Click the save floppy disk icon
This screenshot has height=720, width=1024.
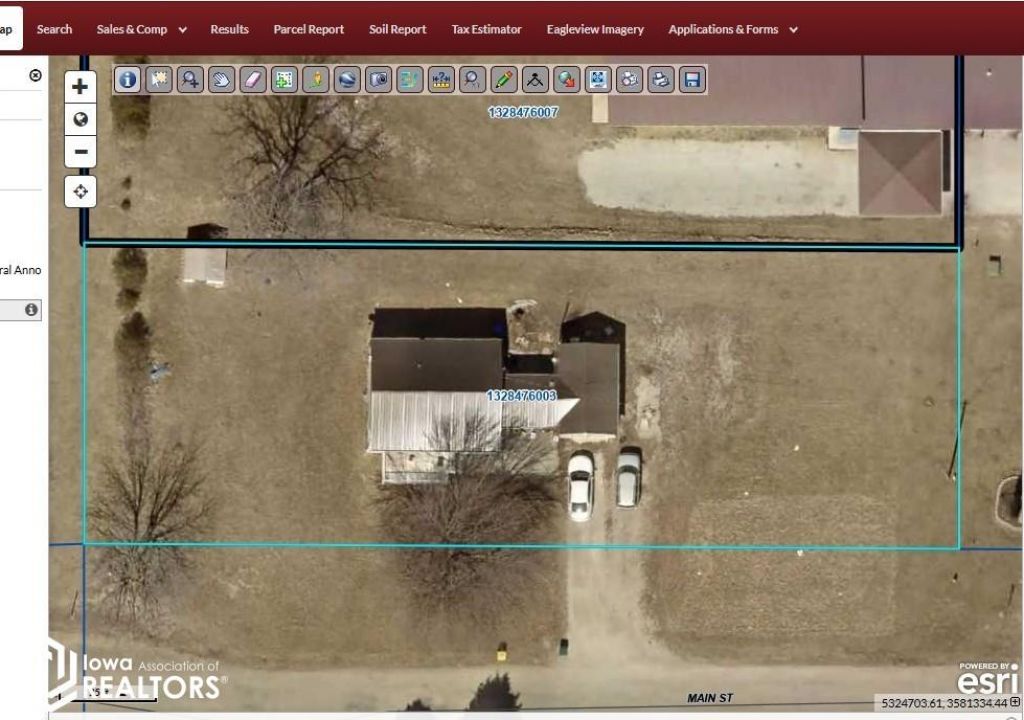pos(691,80)
